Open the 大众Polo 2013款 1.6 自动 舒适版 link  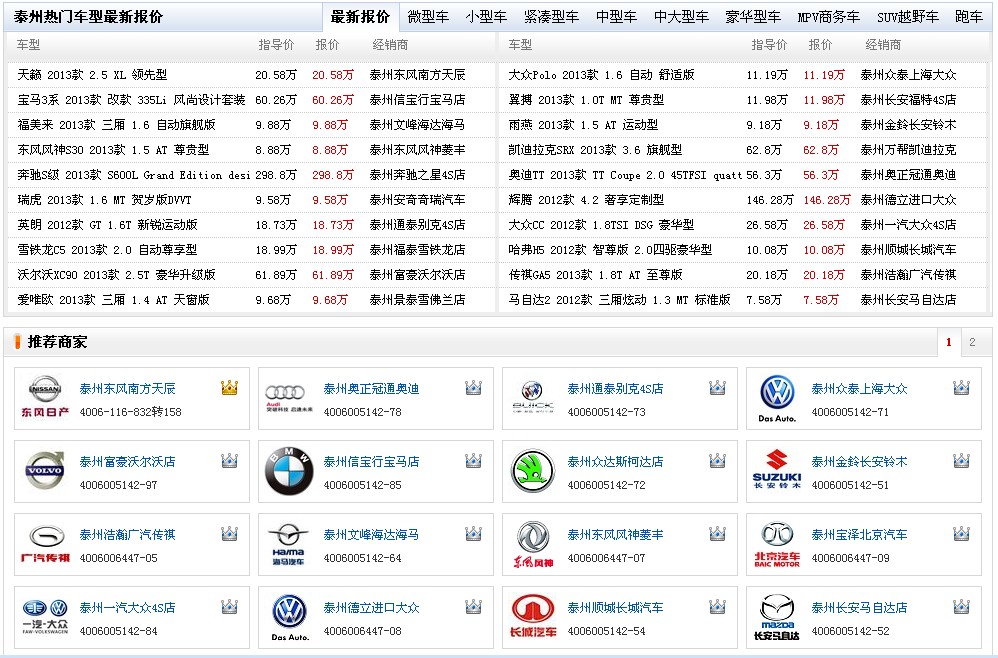601,75
